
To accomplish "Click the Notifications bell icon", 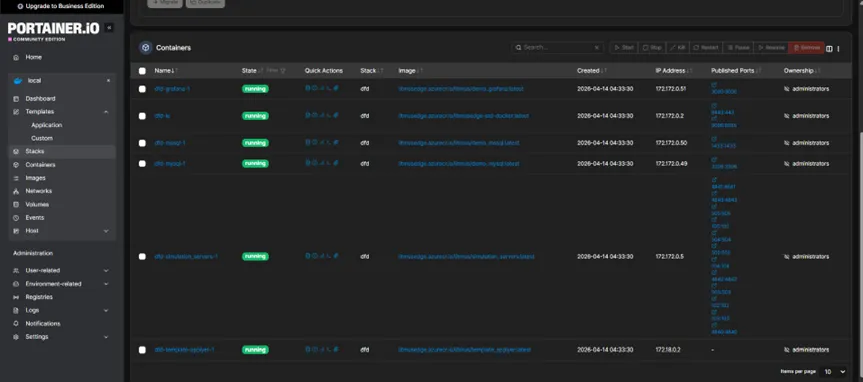I will tap(16, 324).
